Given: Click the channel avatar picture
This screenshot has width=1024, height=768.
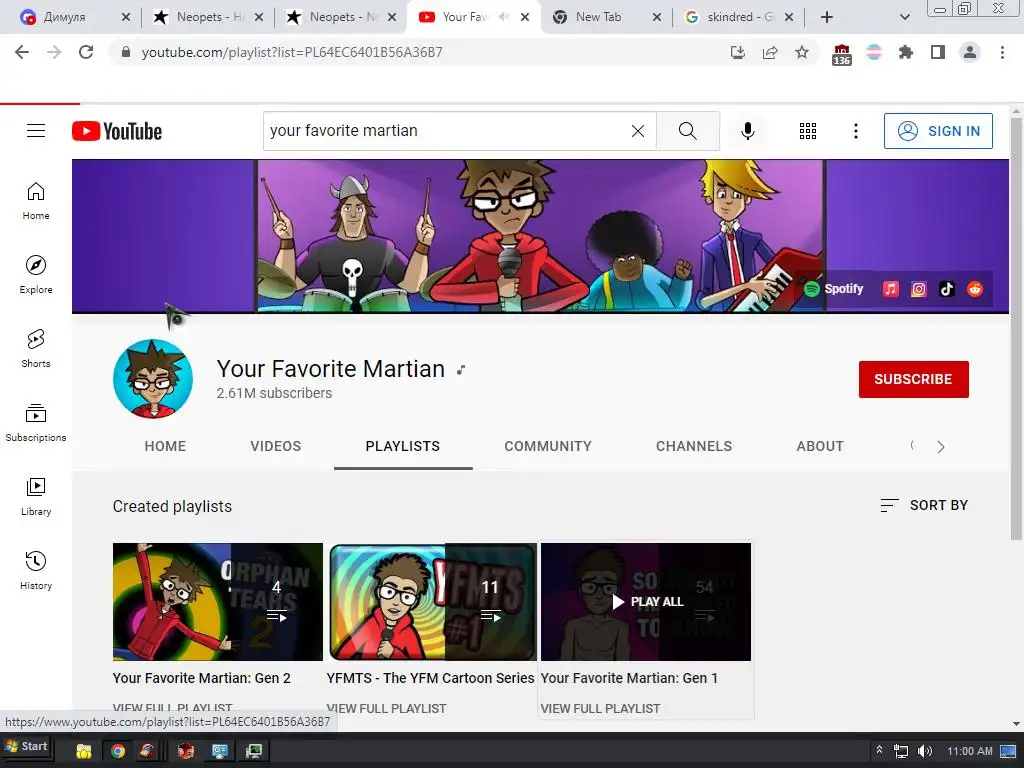Looking at the screenshot, I should pyautogui.click(x=153, y=379).
